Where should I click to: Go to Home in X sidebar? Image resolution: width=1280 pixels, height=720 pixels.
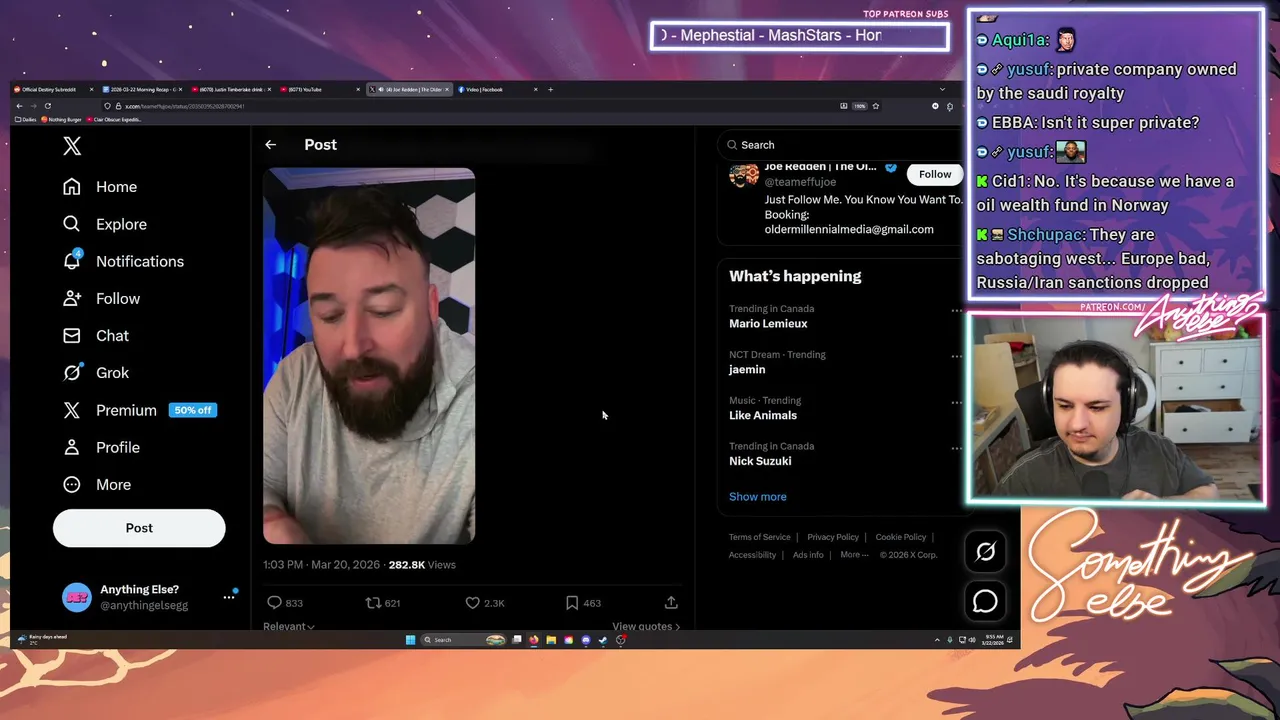point(100,187)
